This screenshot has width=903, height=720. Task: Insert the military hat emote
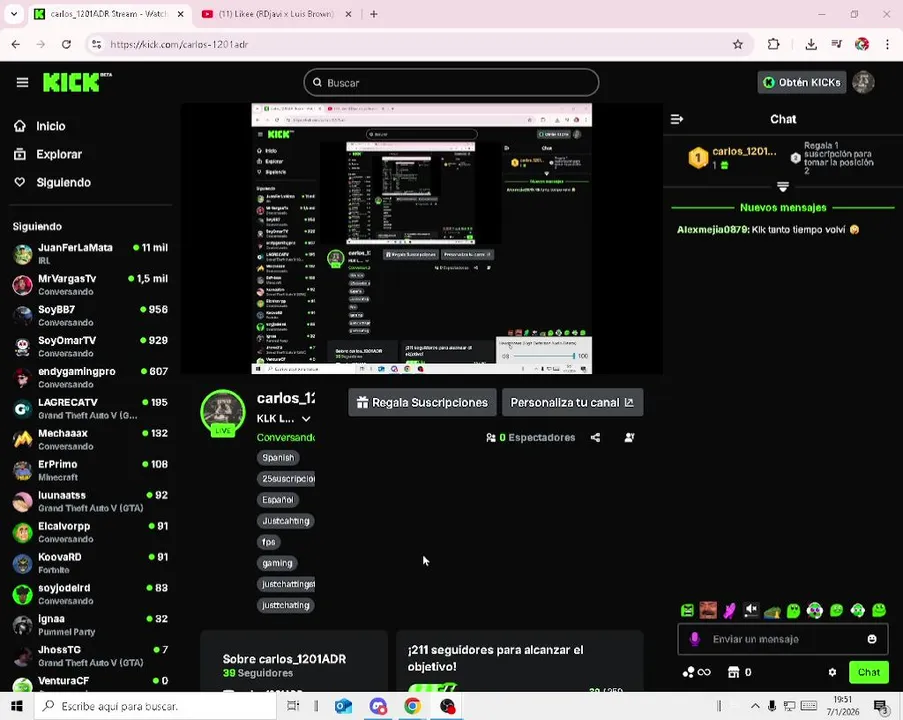pos(772,611)
